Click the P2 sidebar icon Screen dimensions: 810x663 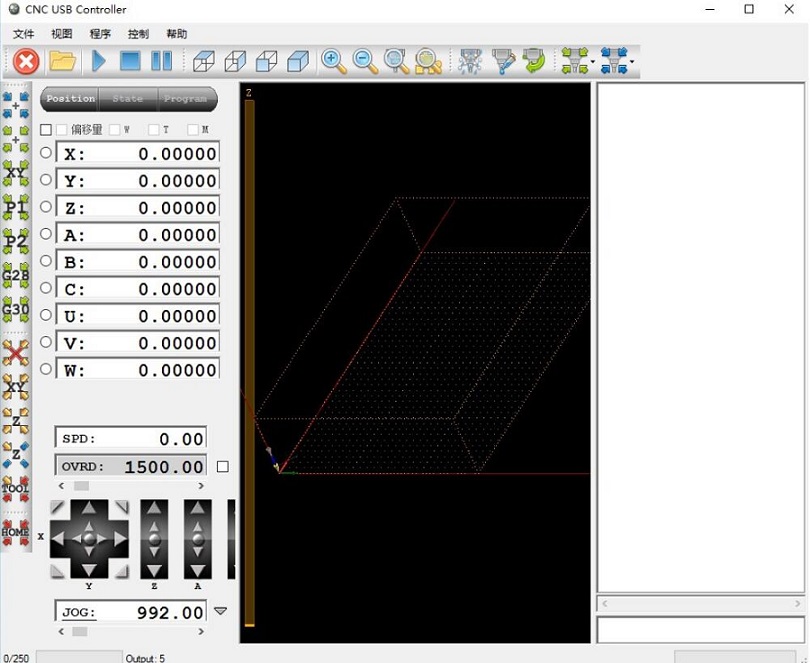[x=16, y=242]
